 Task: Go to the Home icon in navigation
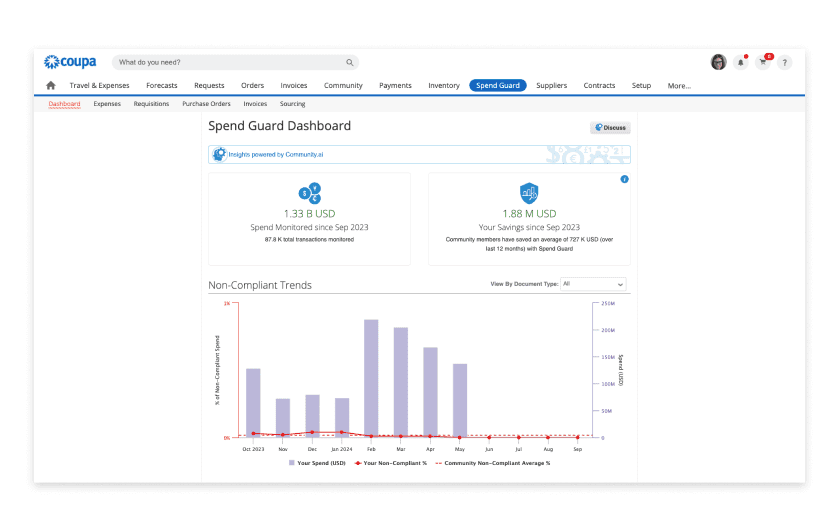[x=51, y=85]
